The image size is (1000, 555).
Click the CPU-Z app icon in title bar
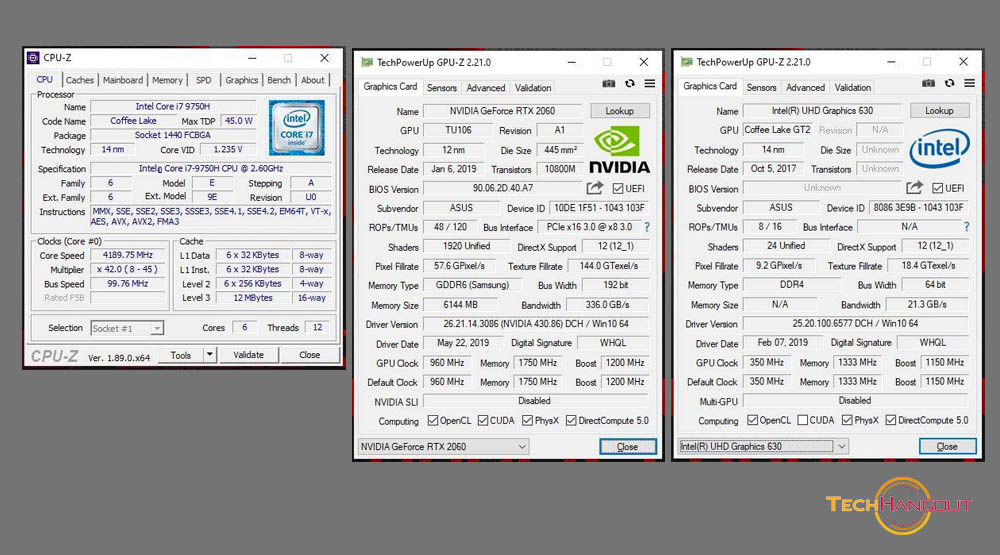(33, 57)
